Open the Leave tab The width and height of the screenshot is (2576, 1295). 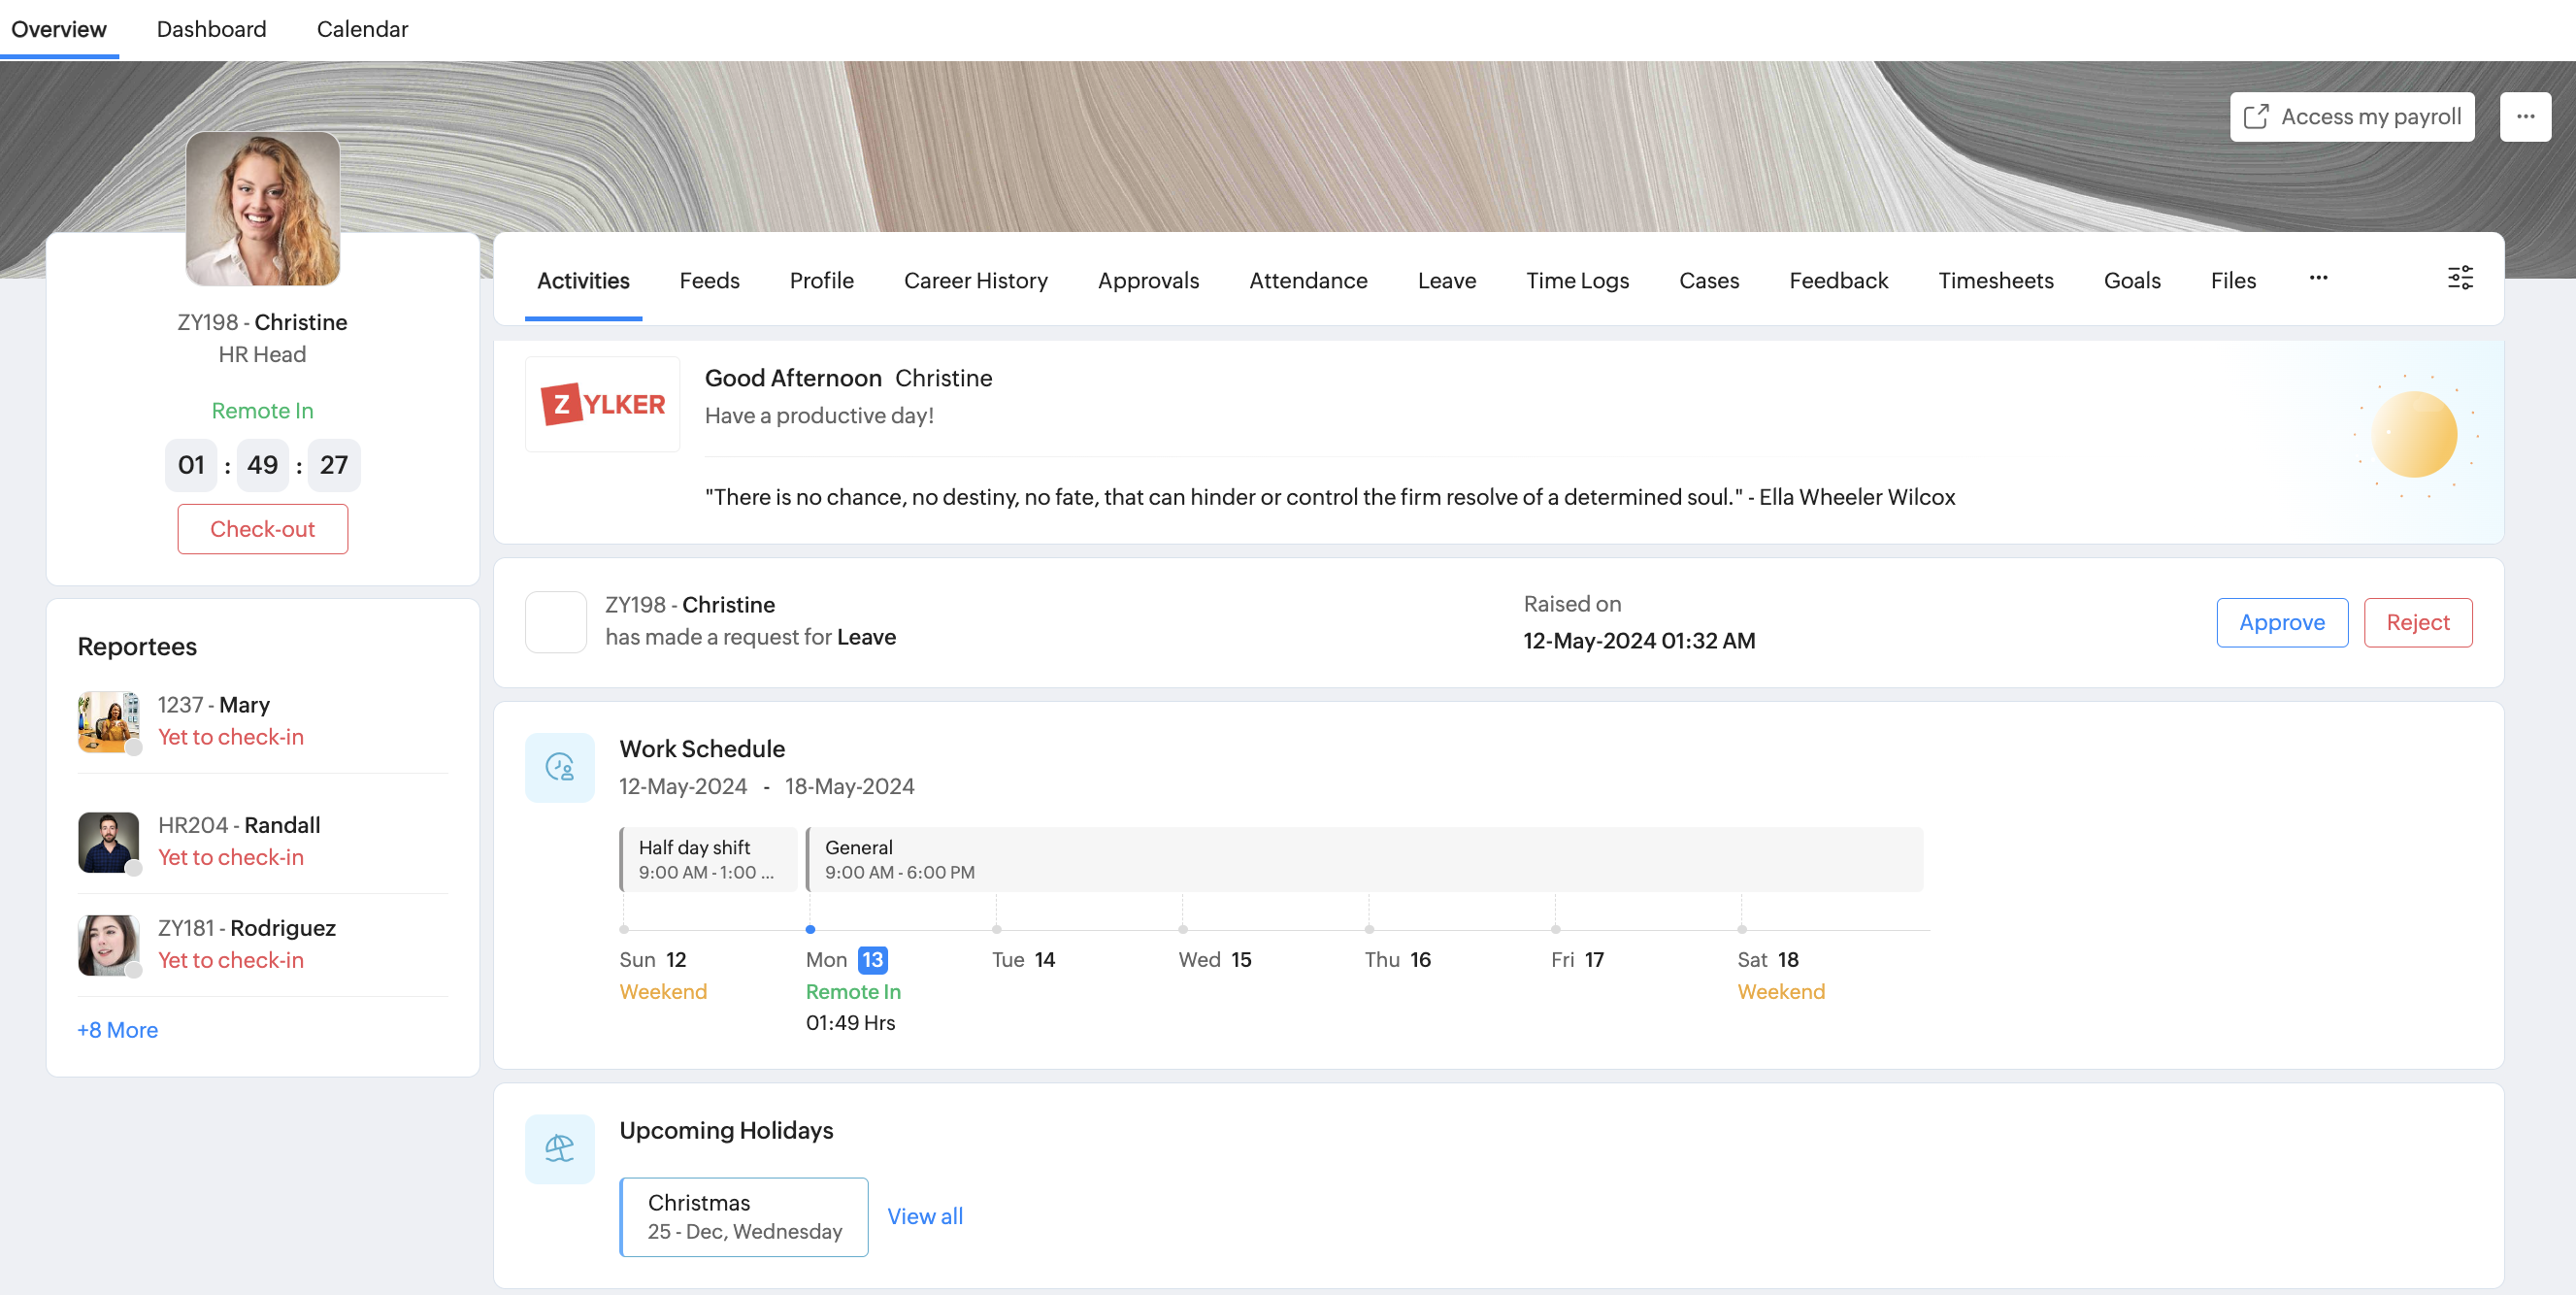[x=1446, y=280]
